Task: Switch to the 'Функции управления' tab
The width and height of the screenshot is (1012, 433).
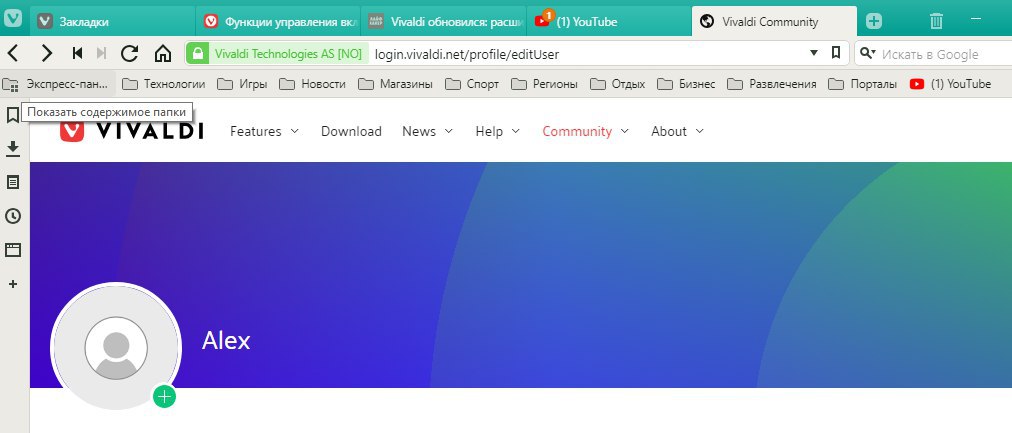Action: [x=279, y=21]
